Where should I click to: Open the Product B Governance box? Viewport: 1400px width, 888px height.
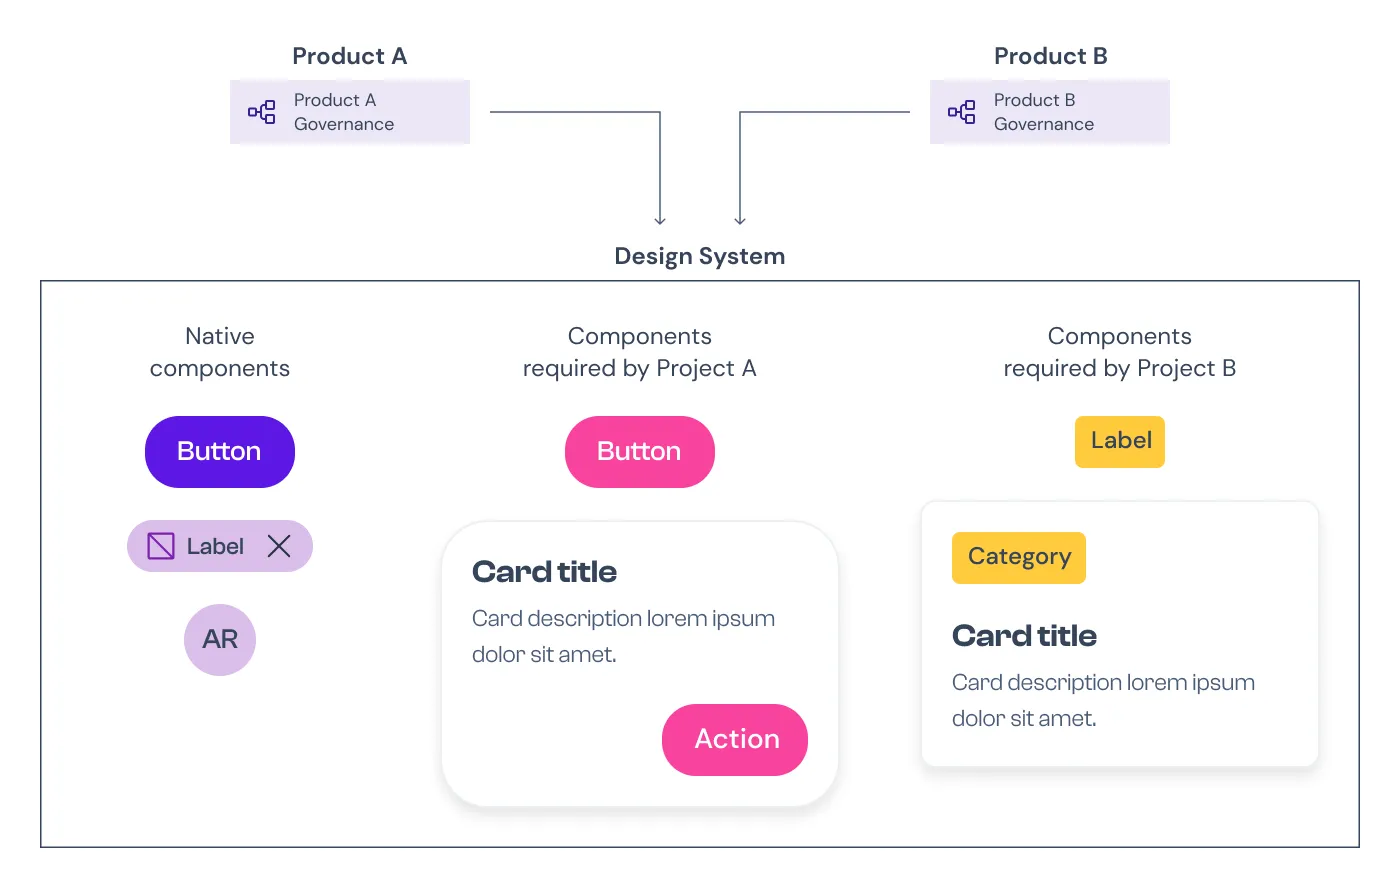coord(1050,112)
